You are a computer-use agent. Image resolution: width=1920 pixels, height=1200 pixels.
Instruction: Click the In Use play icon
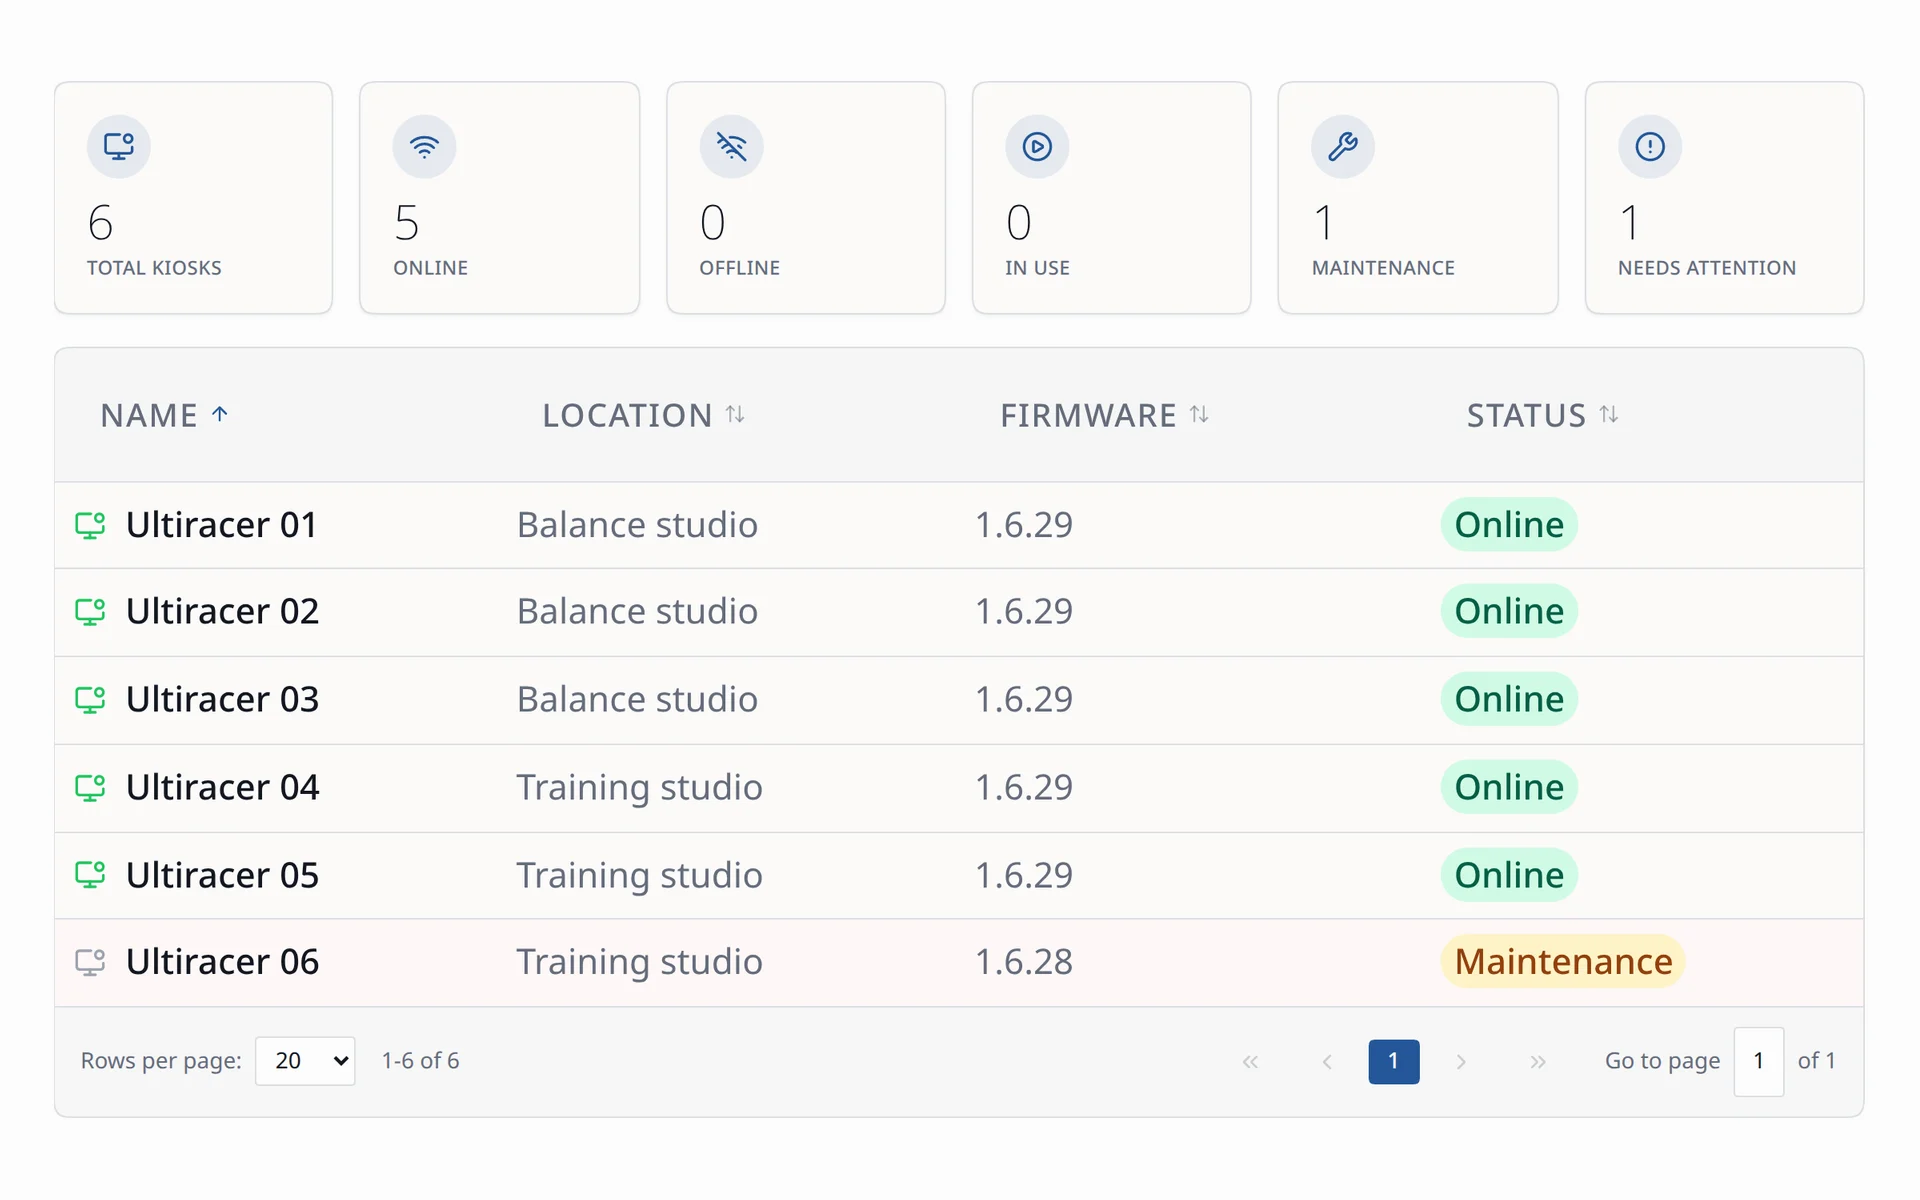pos(1037,147)
